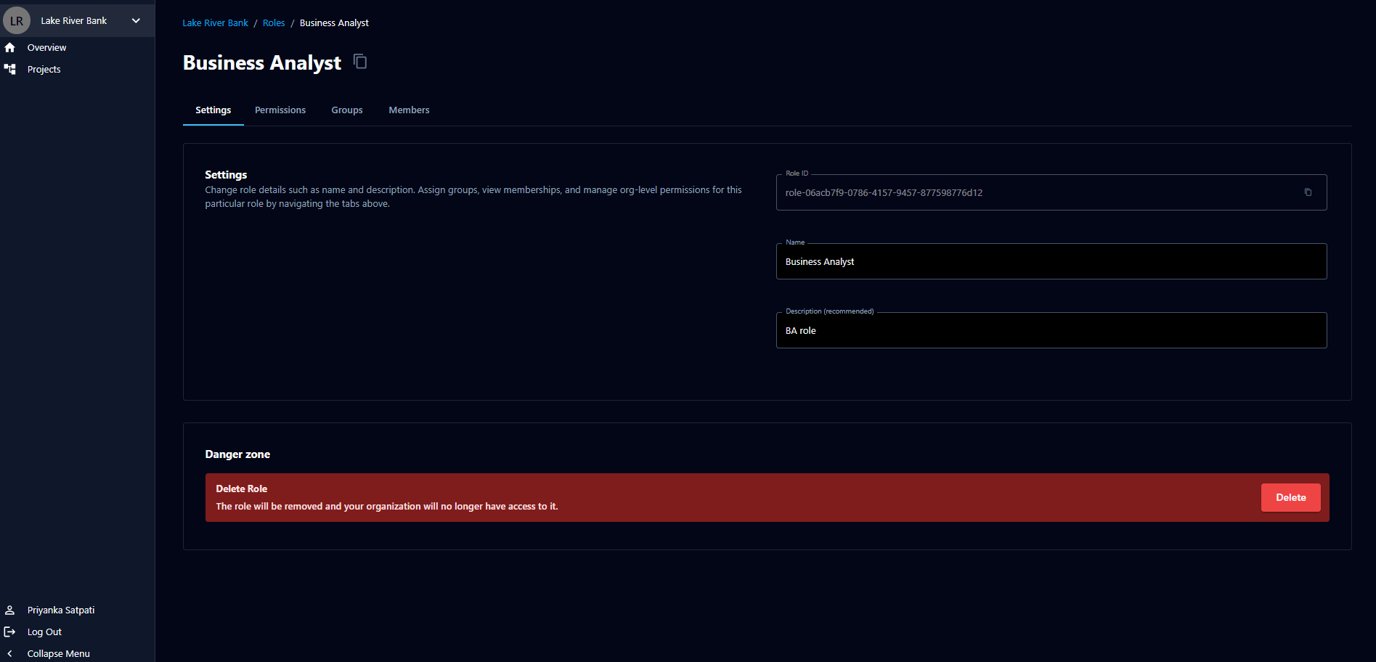
Task: Click the Danger zone heading
Action: tap(237, 454)
